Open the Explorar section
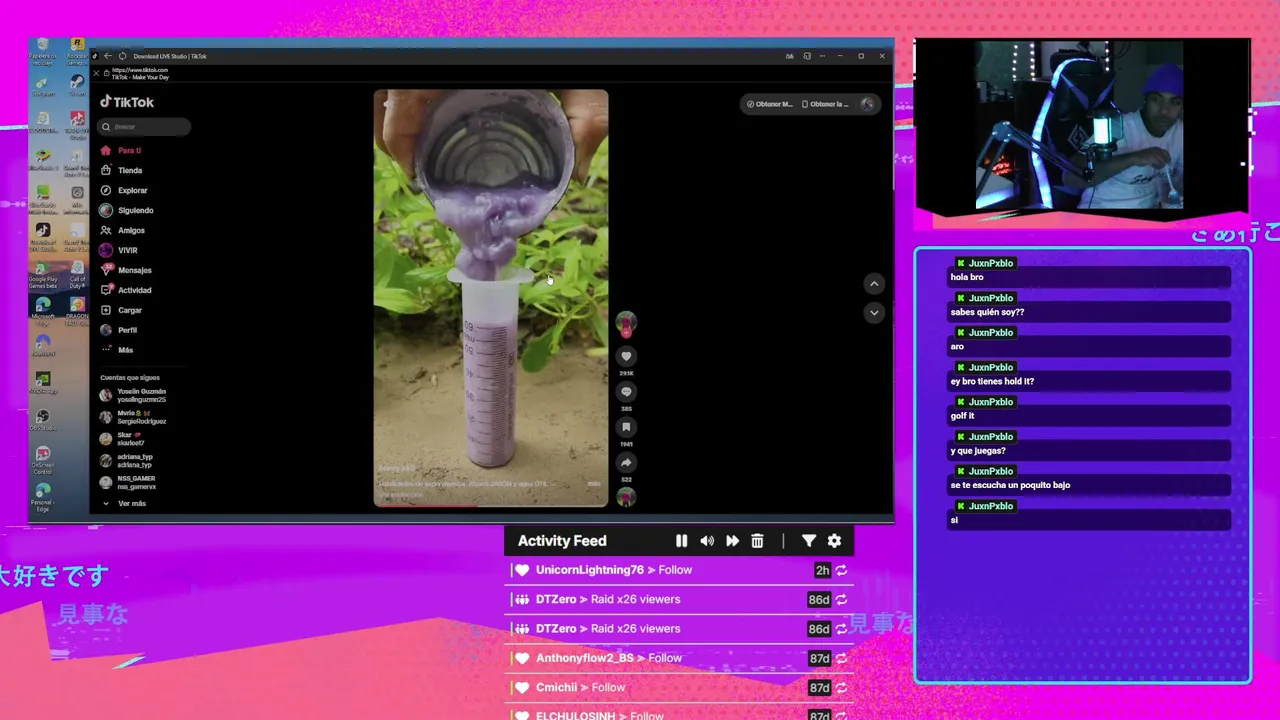Image resolution: width=1280 pixels, height=720 pixels. (x=124, y=190)
